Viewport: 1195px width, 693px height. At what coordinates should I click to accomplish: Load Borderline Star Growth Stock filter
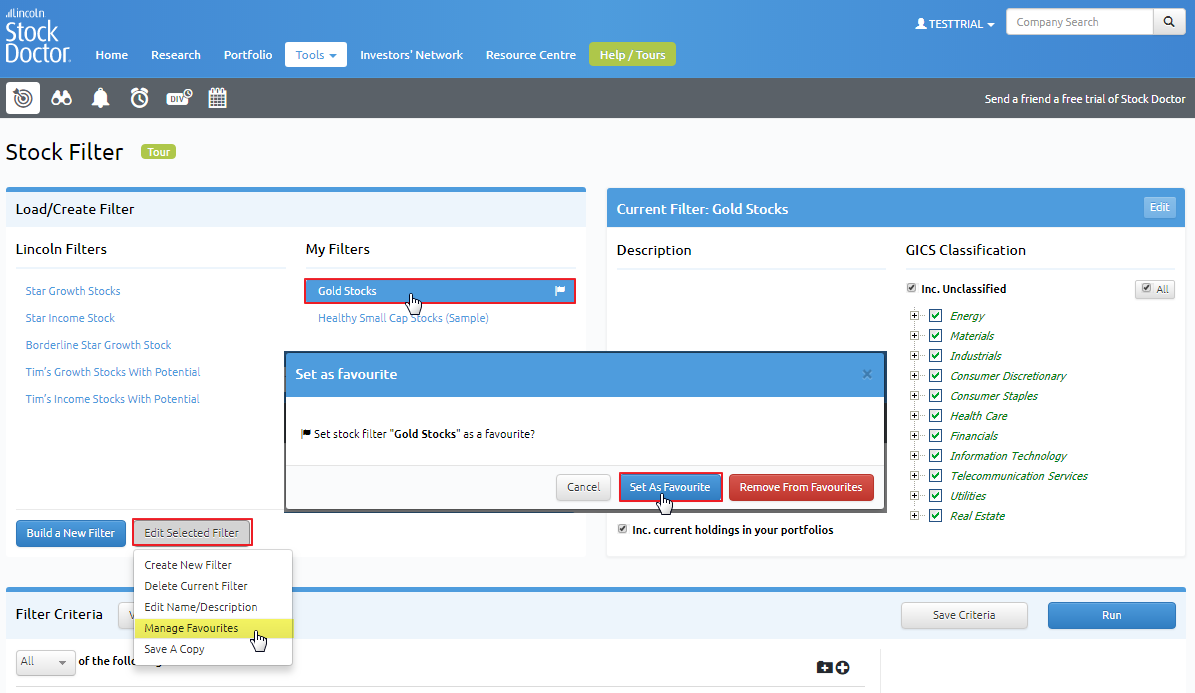[x=98, y=345]
